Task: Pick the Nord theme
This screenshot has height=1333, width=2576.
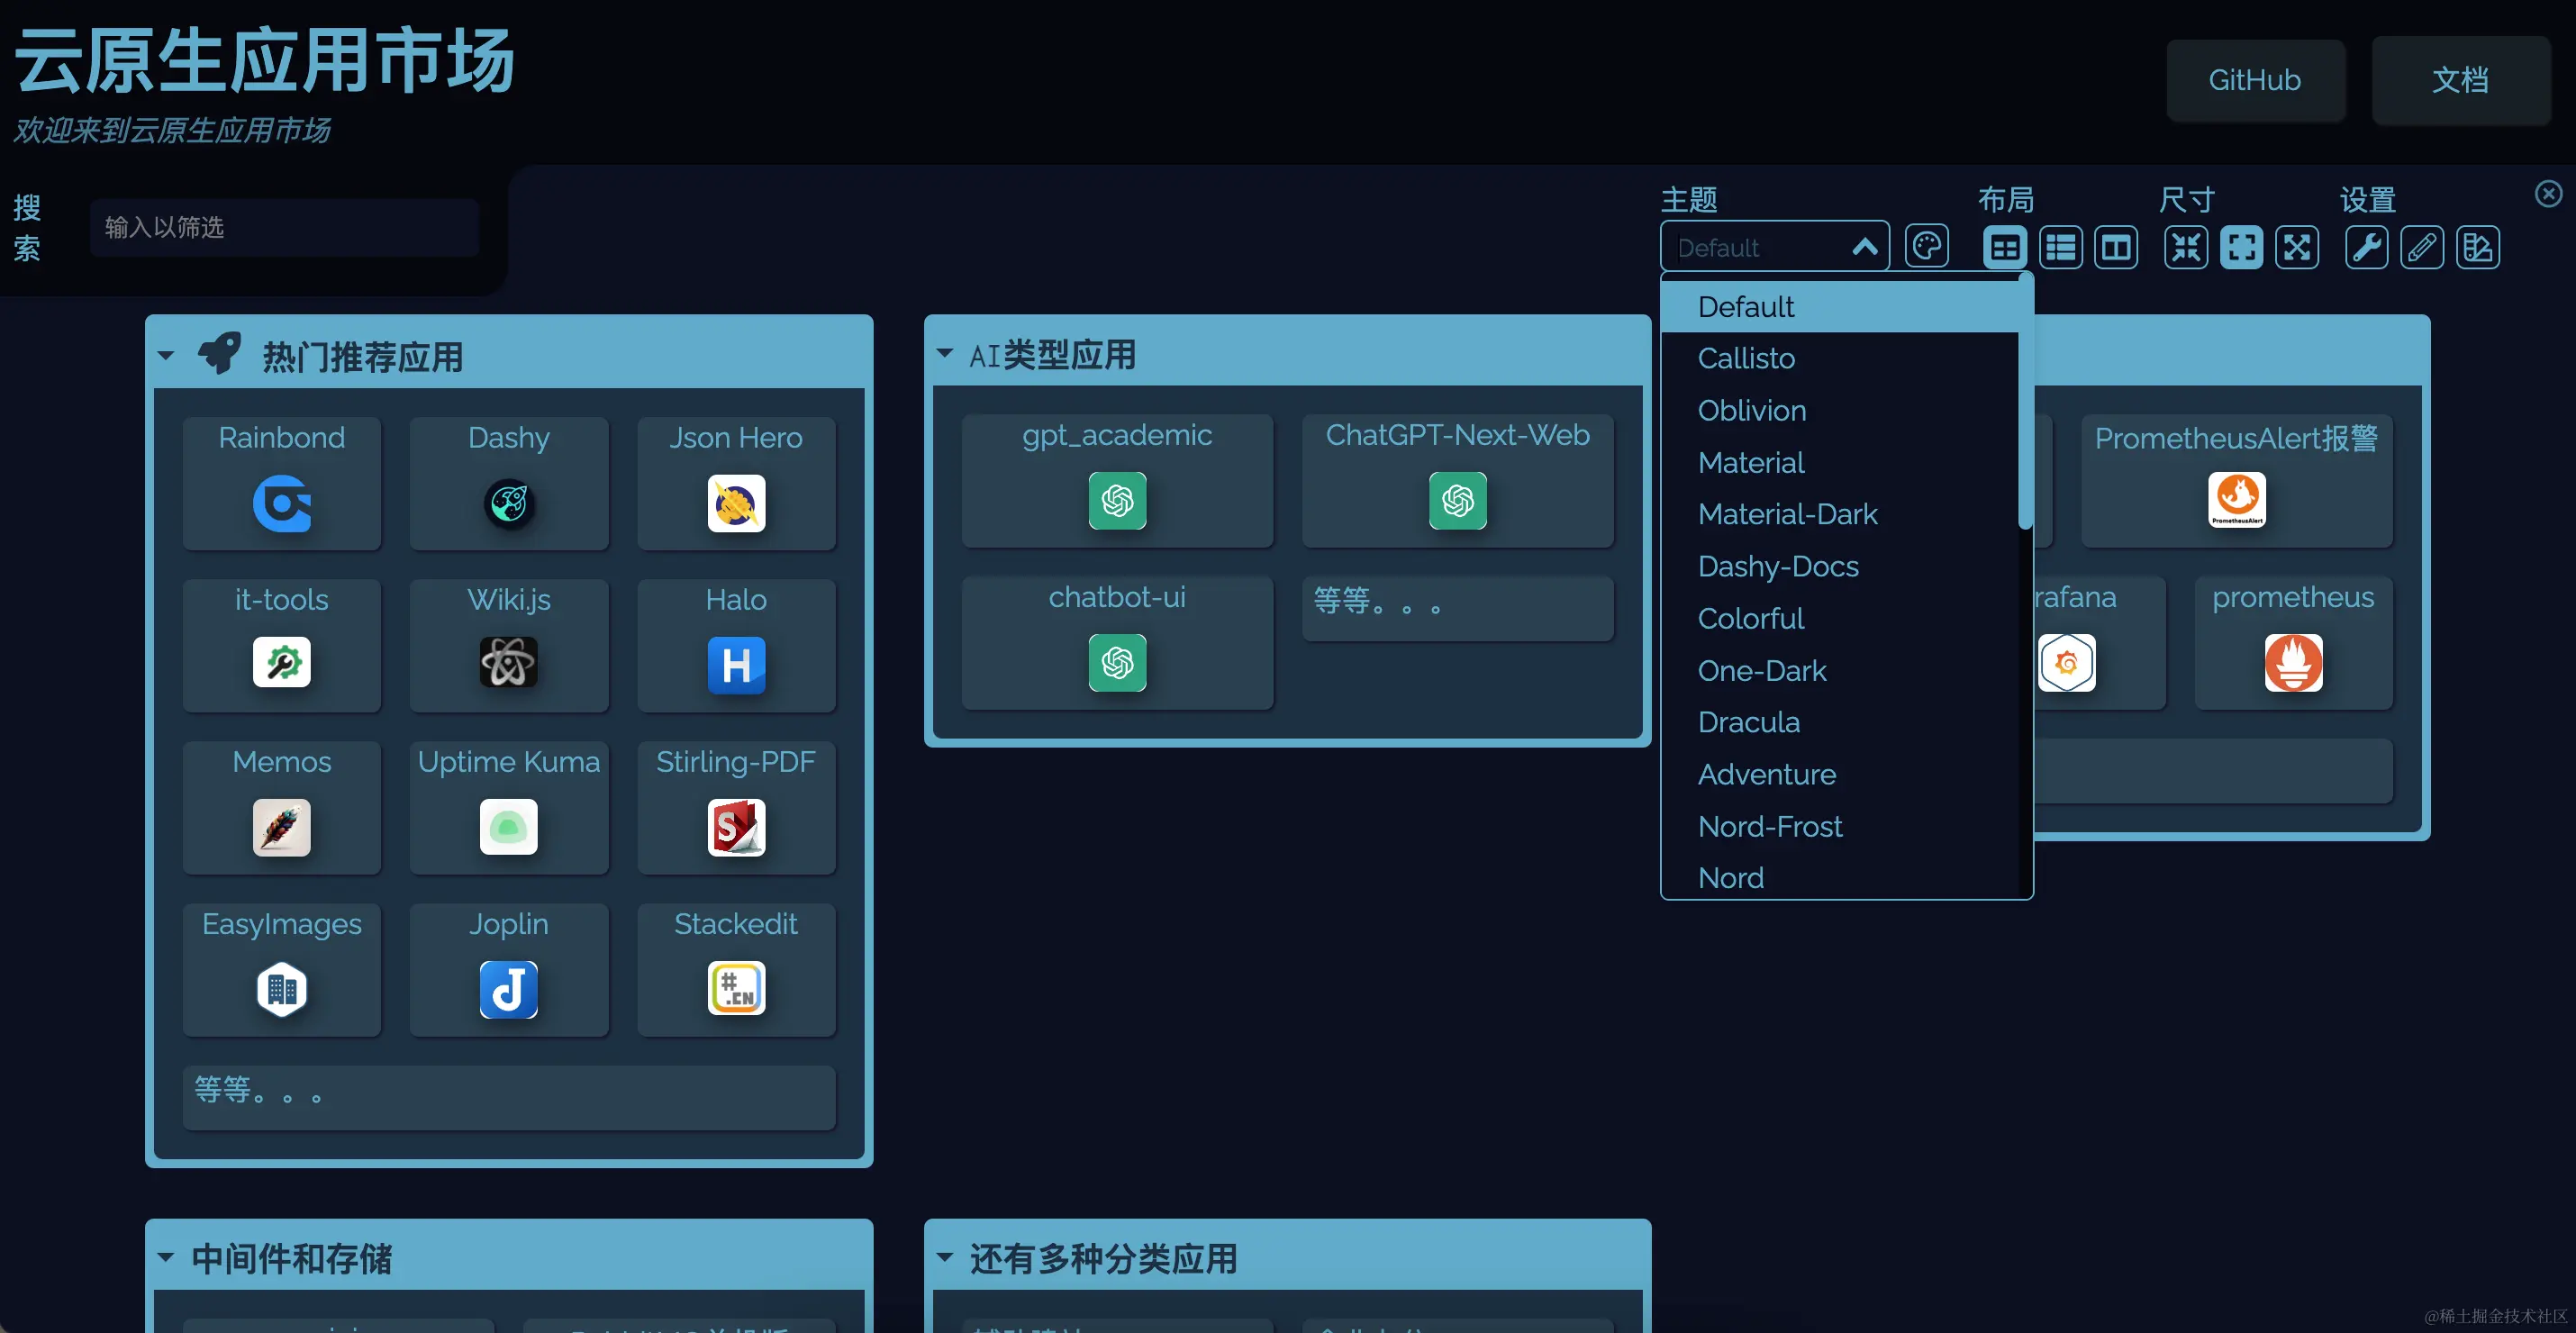Action: (1840, 876)
